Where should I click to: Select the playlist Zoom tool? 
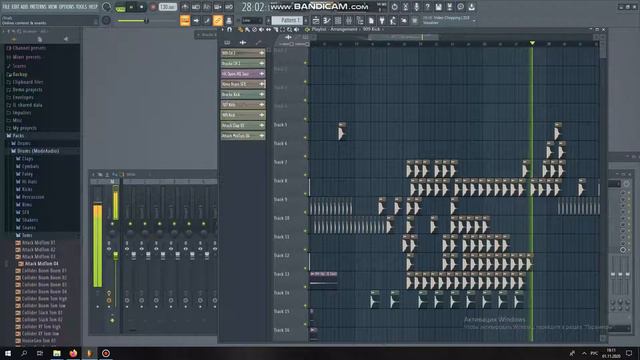point(289,29)
